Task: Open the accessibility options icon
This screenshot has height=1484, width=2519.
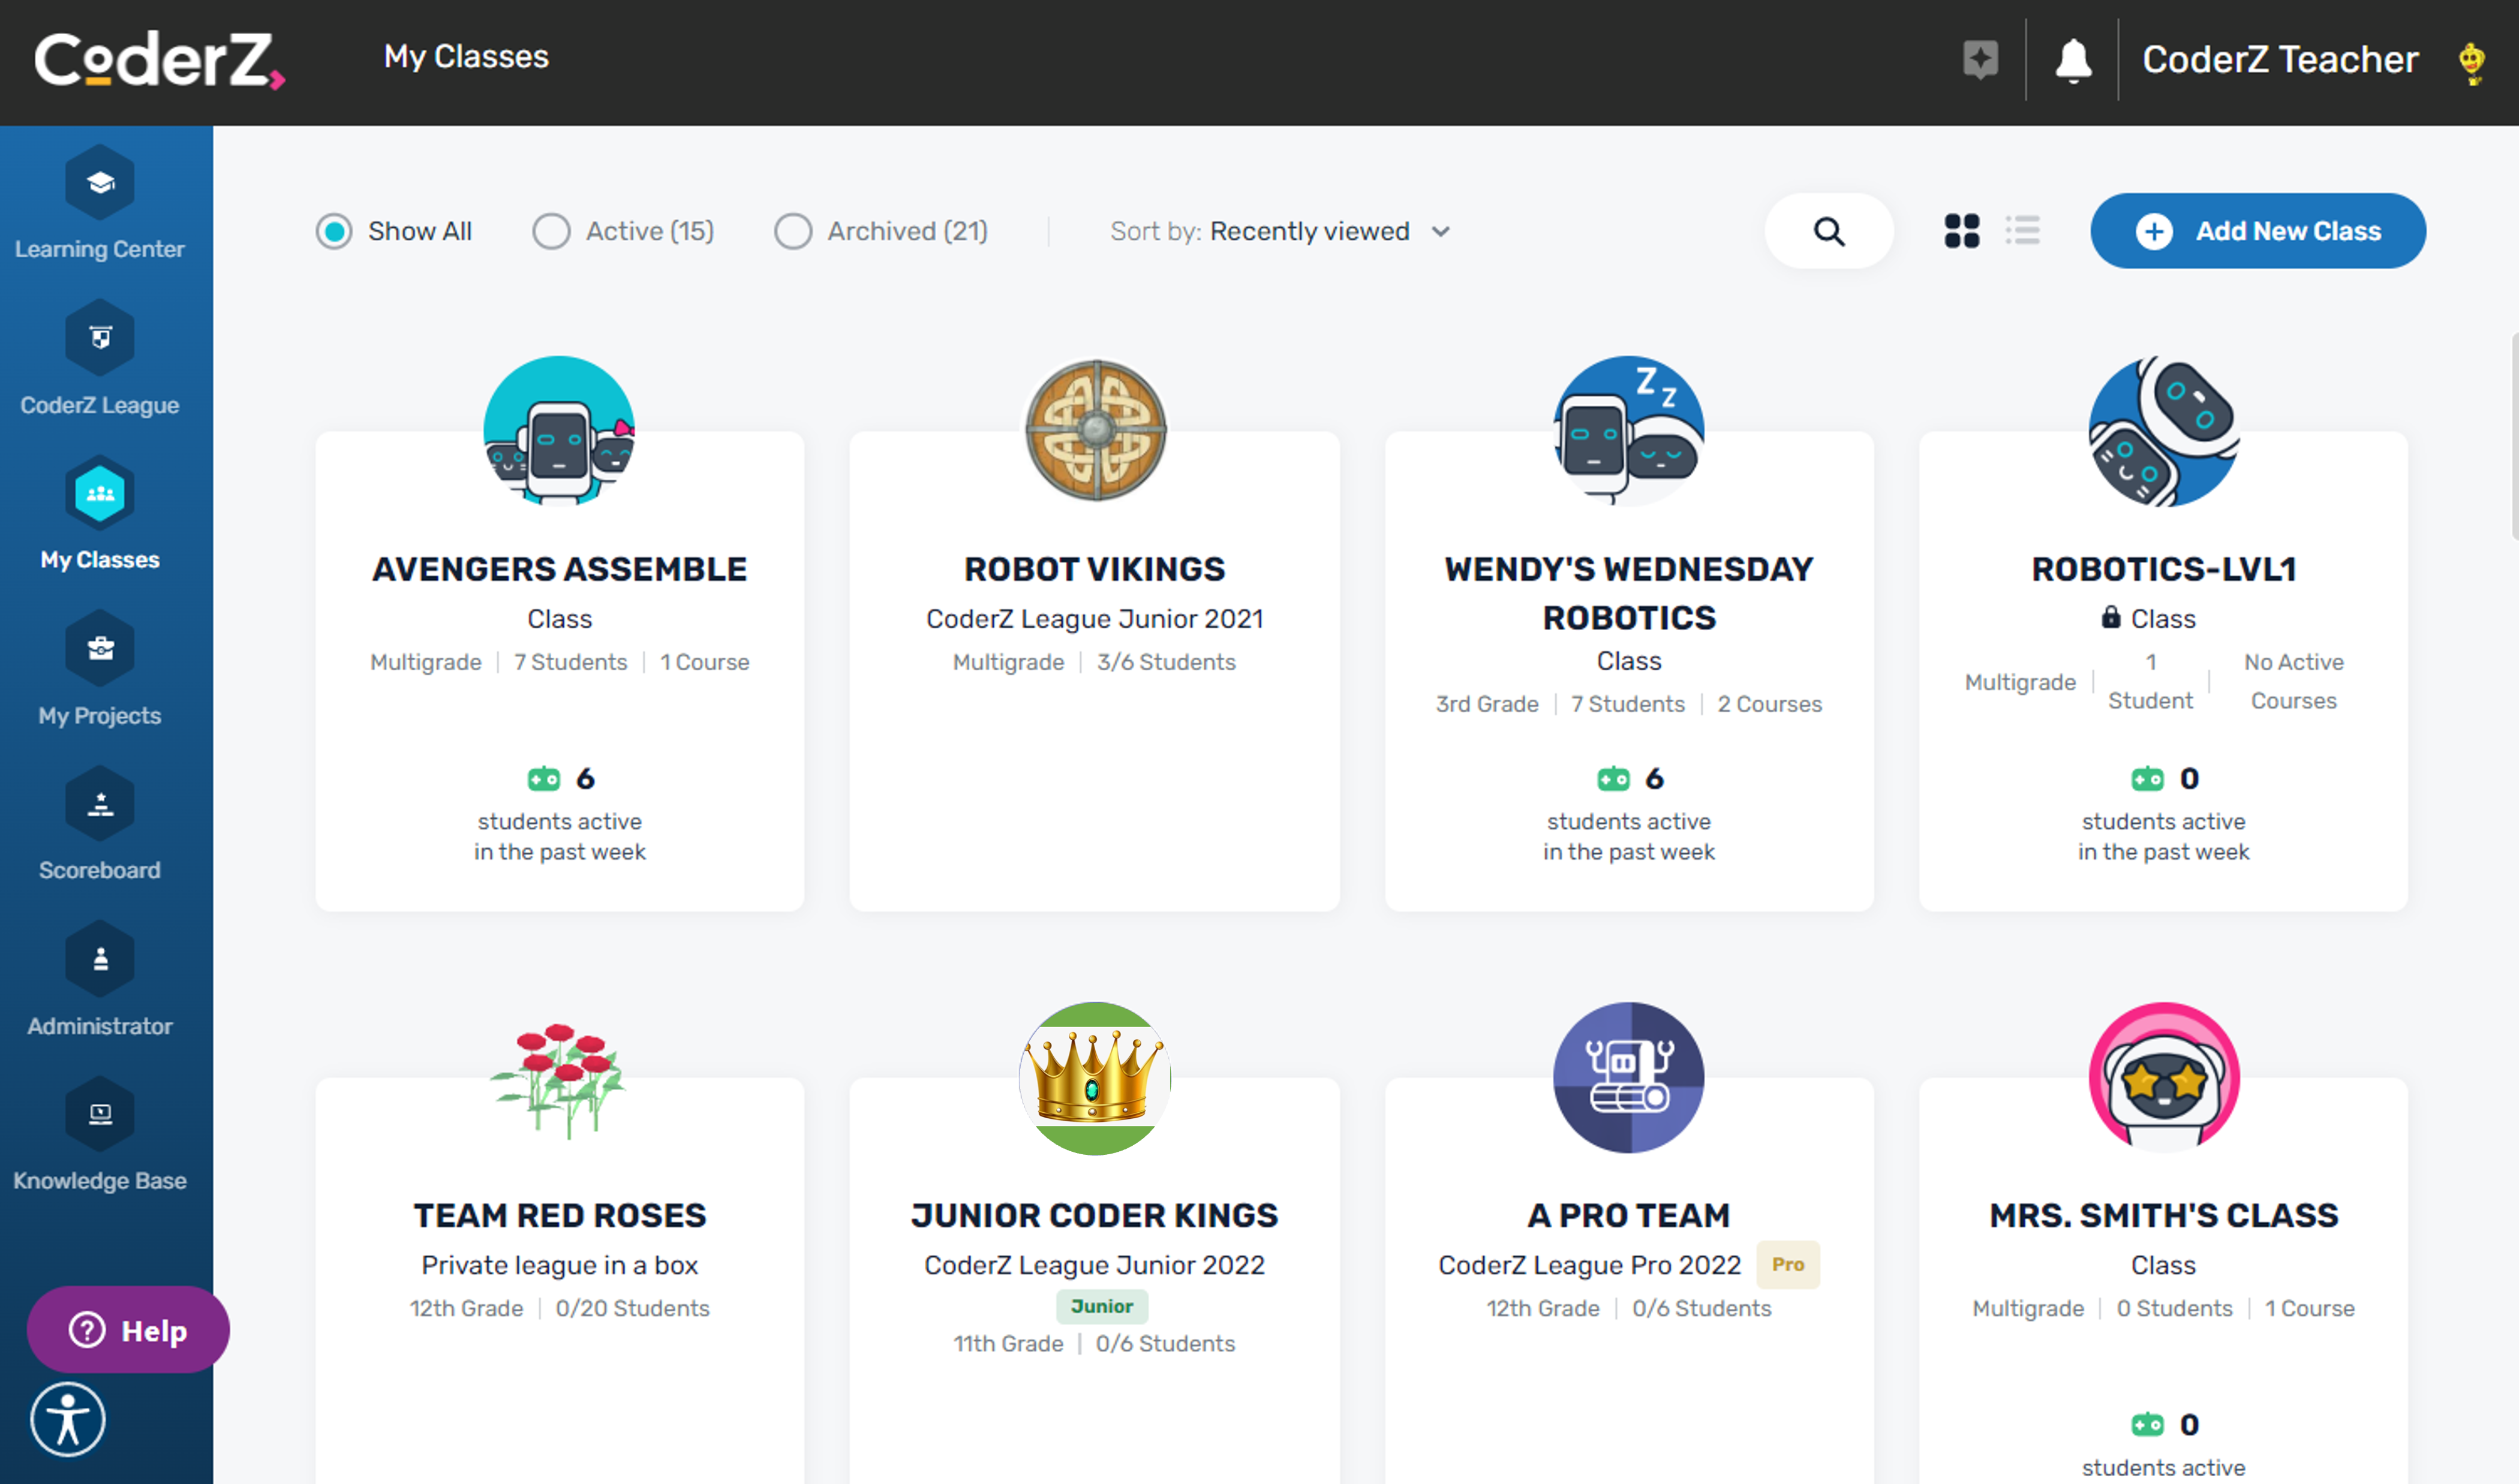Action: click(68, 1419)
